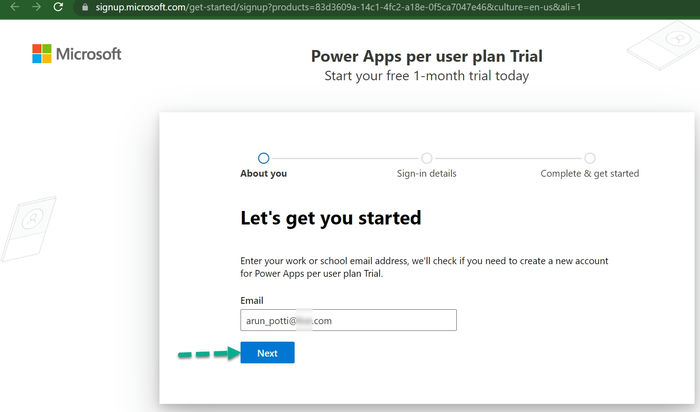Viewport: 700px width, 412px height.
Task: Click the padlock site security icon
Action: [85, 7]
